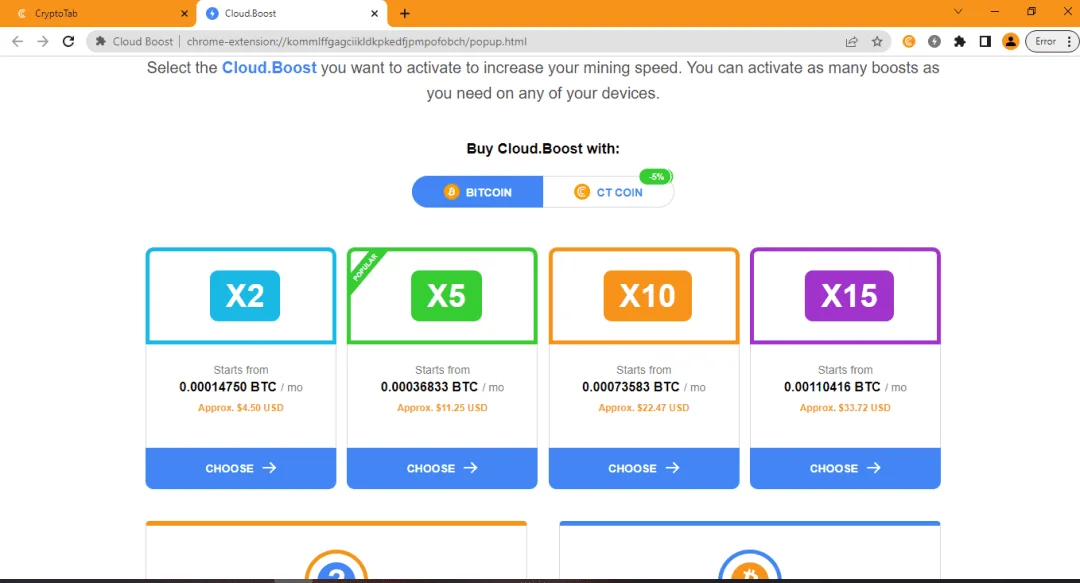Viewport: 1080px width, 583px height.
Task: Select CT COIN as payment method
Action: [608, 192]
